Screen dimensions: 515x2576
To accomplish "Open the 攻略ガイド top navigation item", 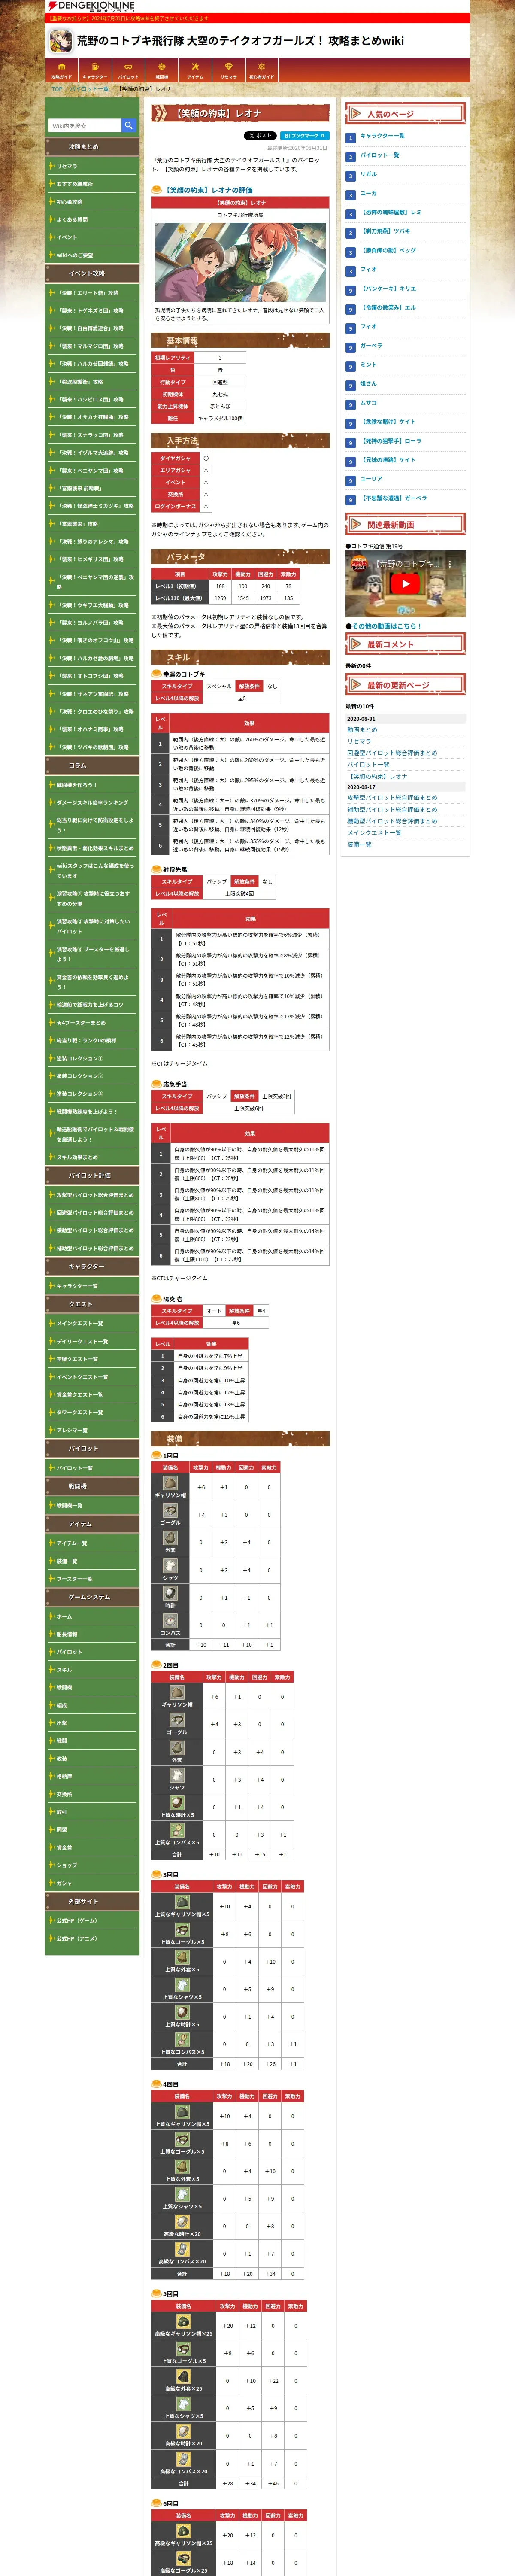I will [x=62, y=70].
